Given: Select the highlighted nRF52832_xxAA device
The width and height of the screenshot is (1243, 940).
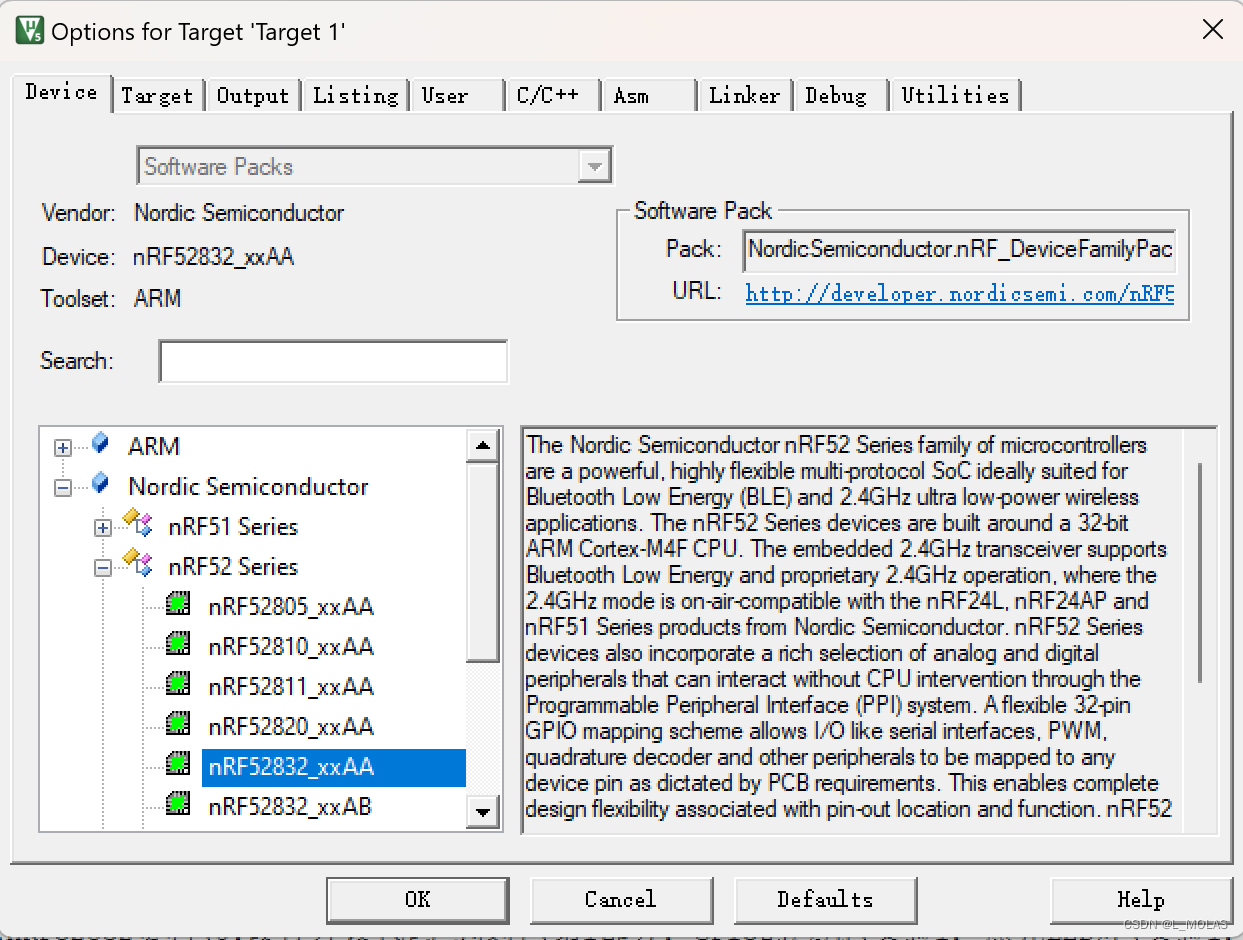Looking at the screenshot, I should 334,767.
